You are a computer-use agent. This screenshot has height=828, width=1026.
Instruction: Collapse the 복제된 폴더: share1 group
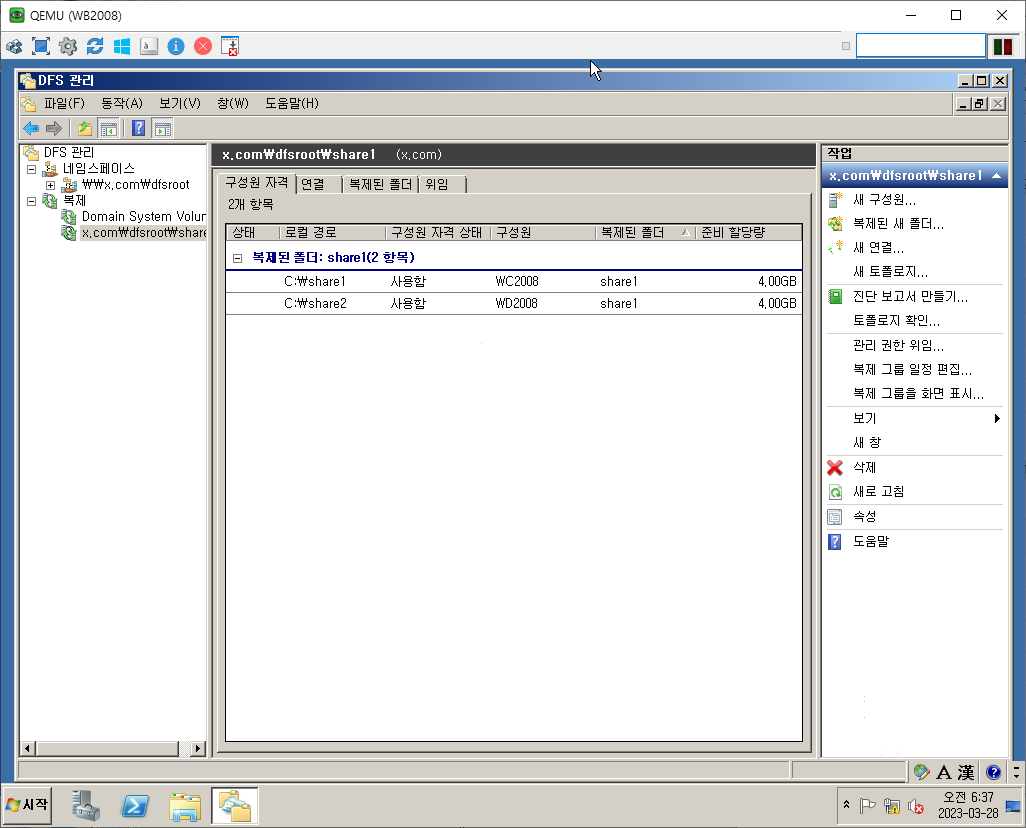[238, 259]
